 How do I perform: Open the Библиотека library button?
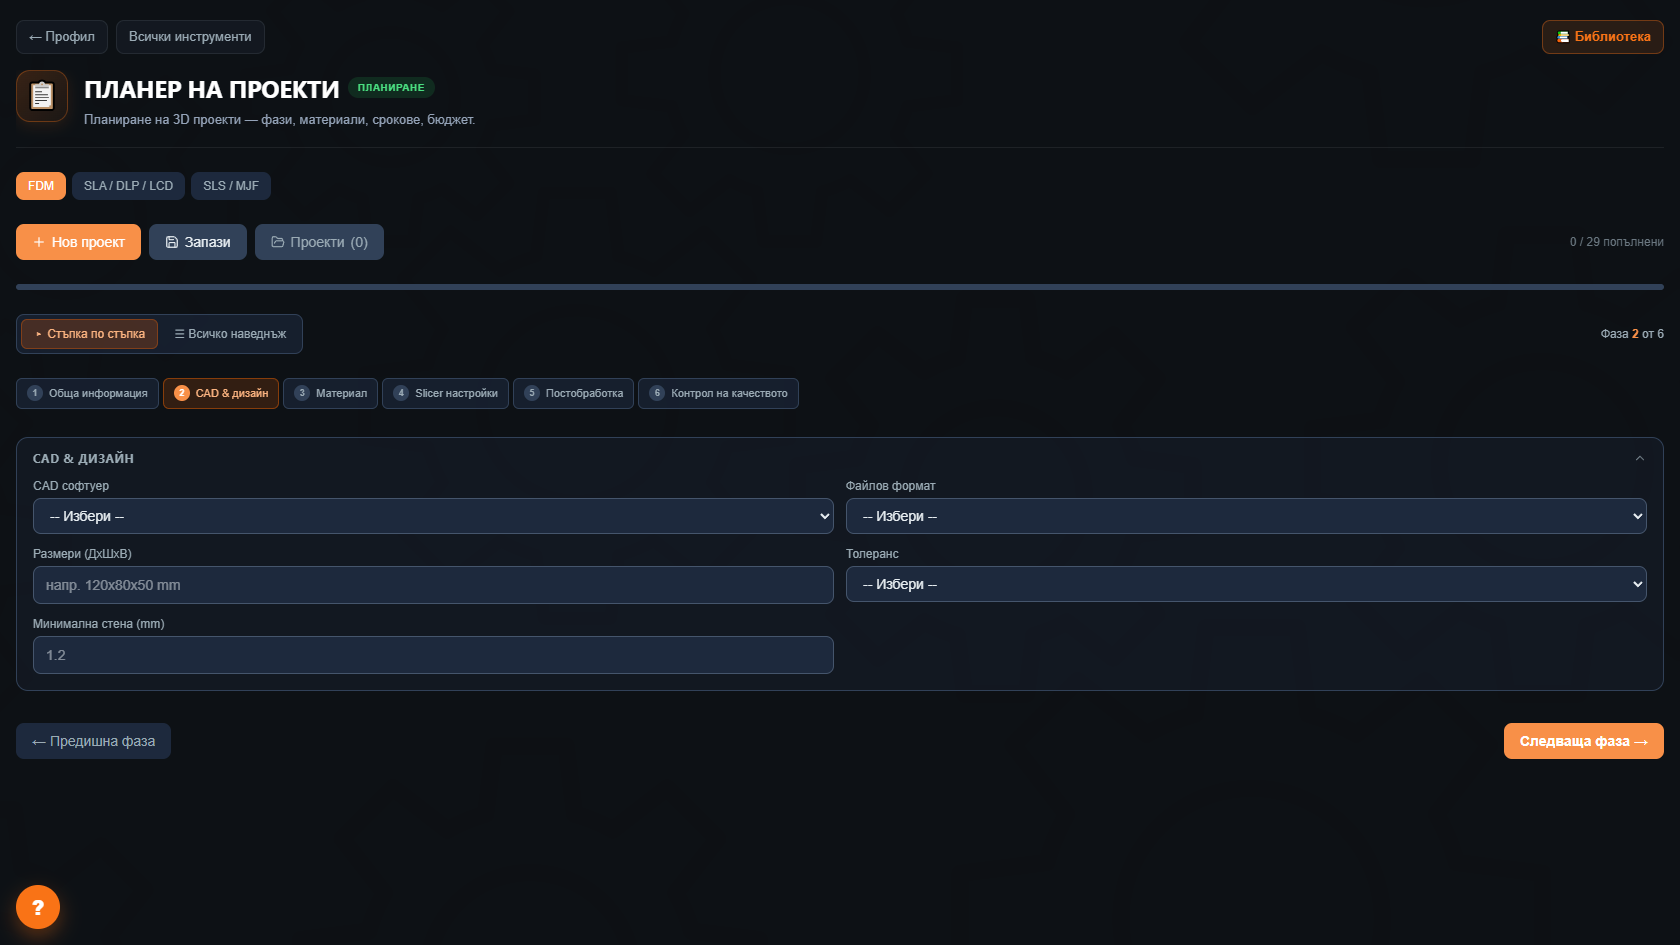[x=1603, y=37]
